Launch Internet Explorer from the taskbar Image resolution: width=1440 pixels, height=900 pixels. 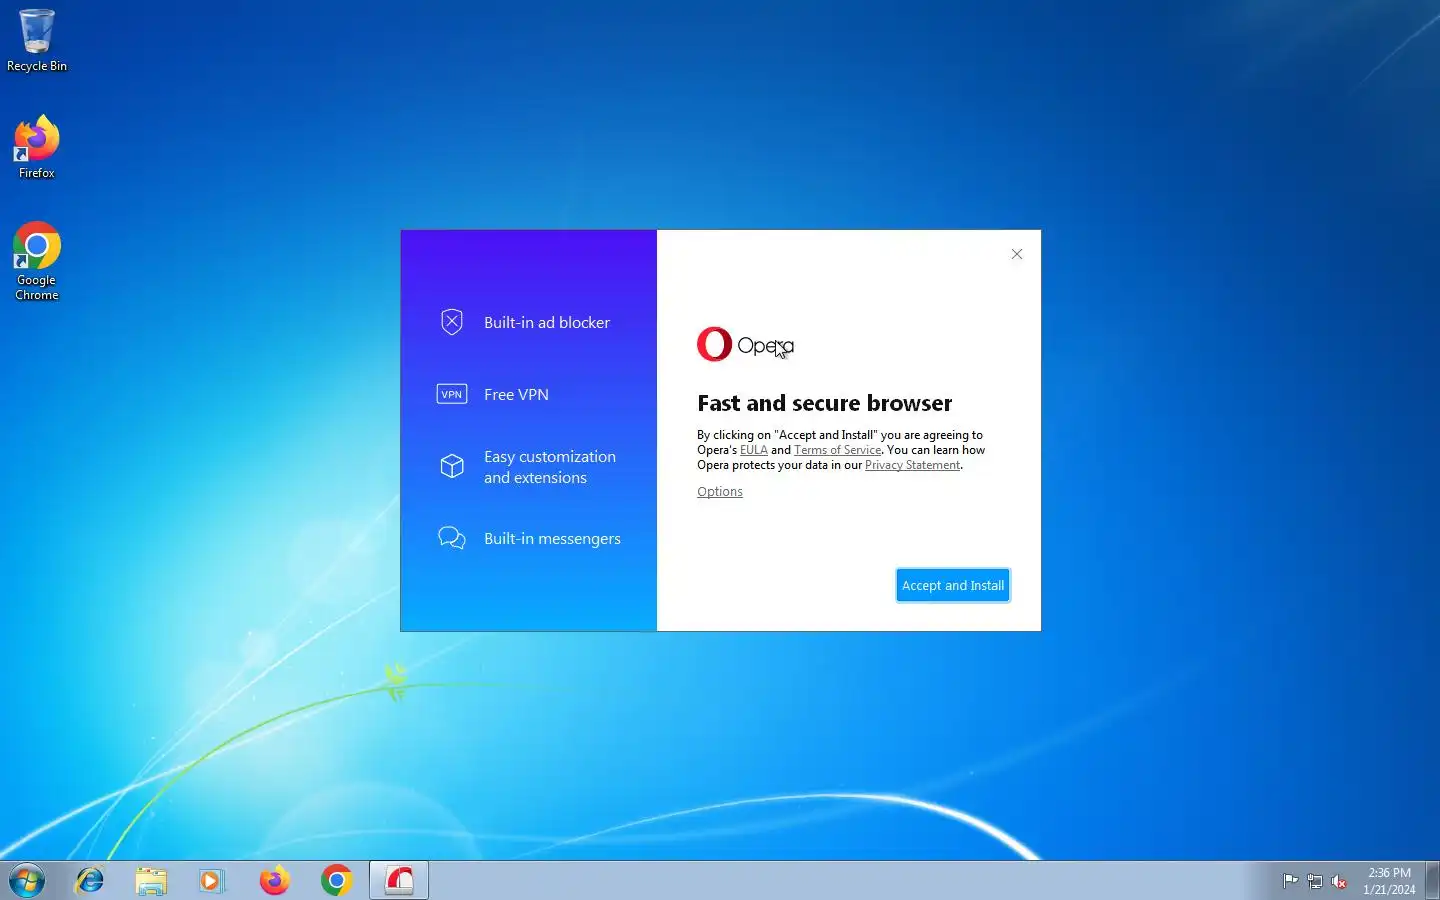tap(90, 881)
